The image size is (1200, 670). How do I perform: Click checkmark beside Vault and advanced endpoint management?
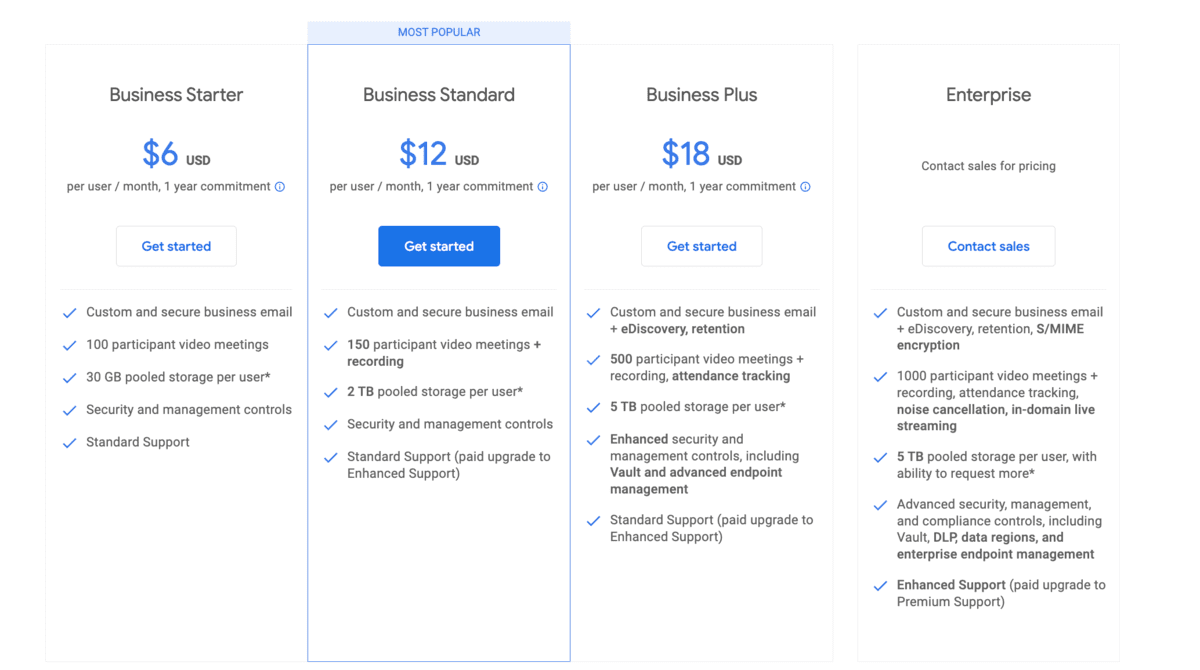(x=594, y=440)
